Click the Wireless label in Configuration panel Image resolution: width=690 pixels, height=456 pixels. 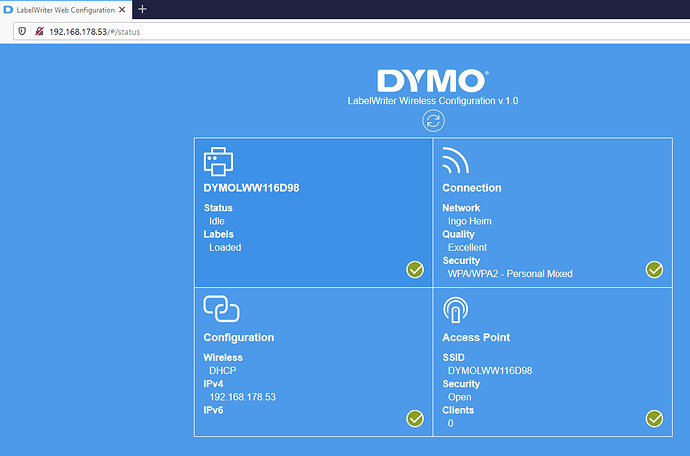coord(223,357)
